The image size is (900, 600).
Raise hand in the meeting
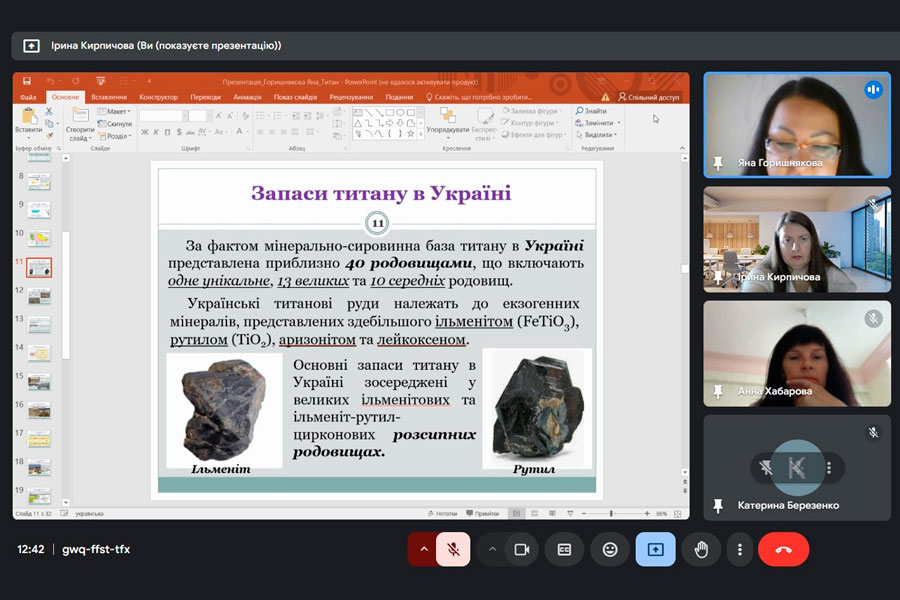[x=702, y=549]
